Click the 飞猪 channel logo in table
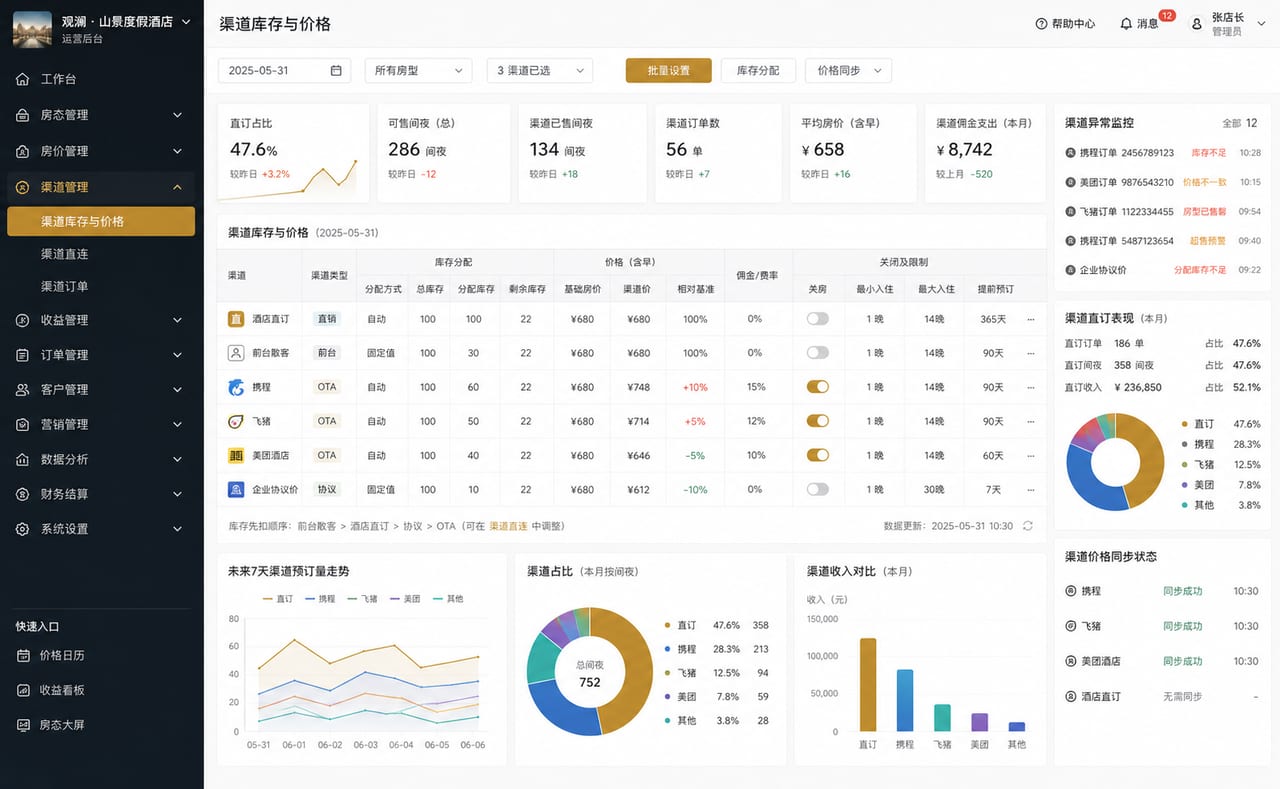The image size is (1280, 789). tap(236, 421)
